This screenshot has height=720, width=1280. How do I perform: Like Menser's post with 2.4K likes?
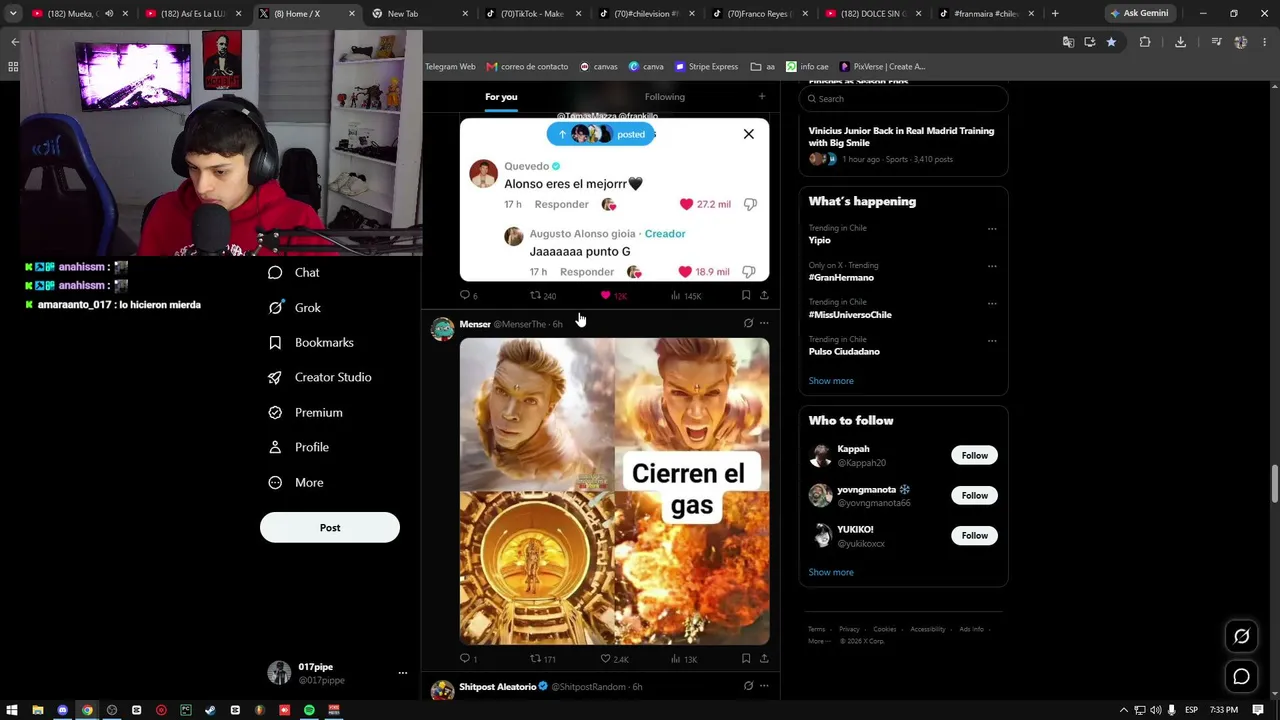[x=614, y=659]
